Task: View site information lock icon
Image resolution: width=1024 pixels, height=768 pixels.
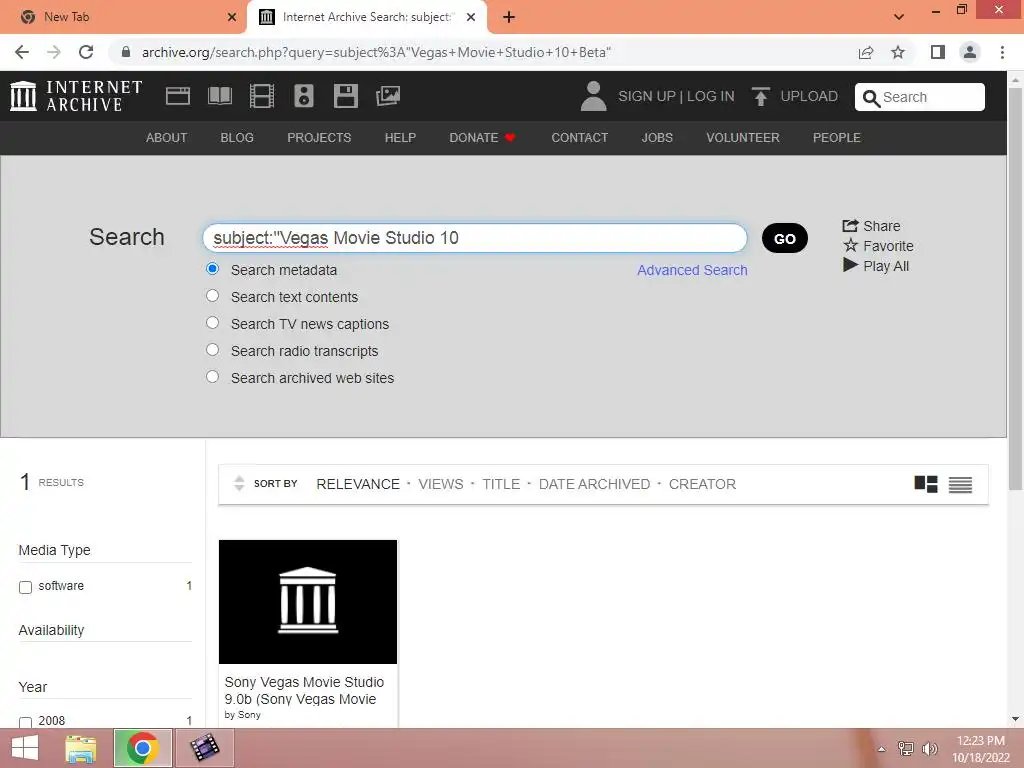Action: pyautogui.click(x=126, y=52)
